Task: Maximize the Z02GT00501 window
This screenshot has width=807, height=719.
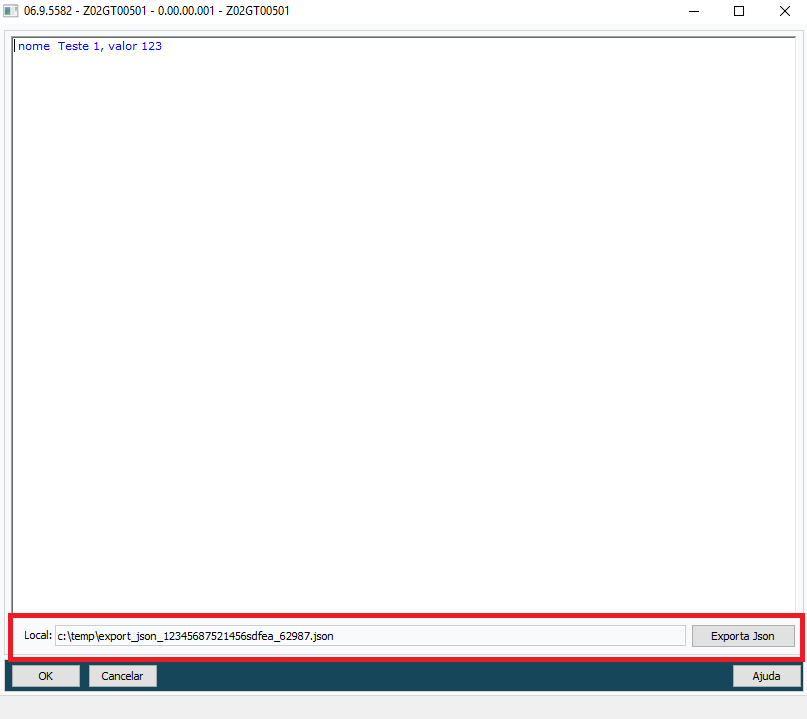Action: pos(739,11)
